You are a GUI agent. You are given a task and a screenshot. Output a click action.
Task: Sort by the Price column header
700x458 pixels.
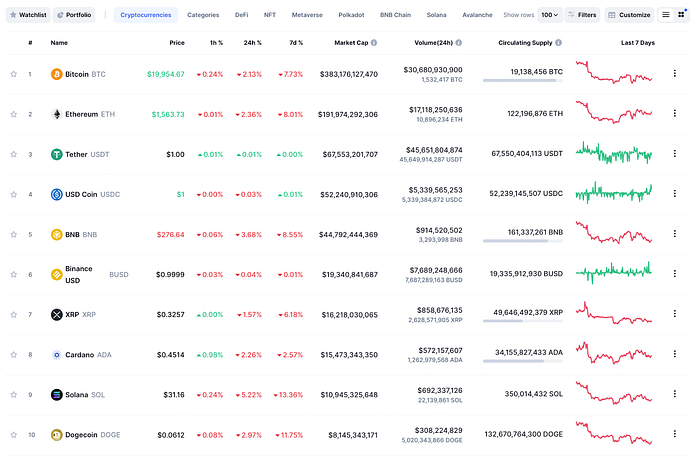click(177, 43)
